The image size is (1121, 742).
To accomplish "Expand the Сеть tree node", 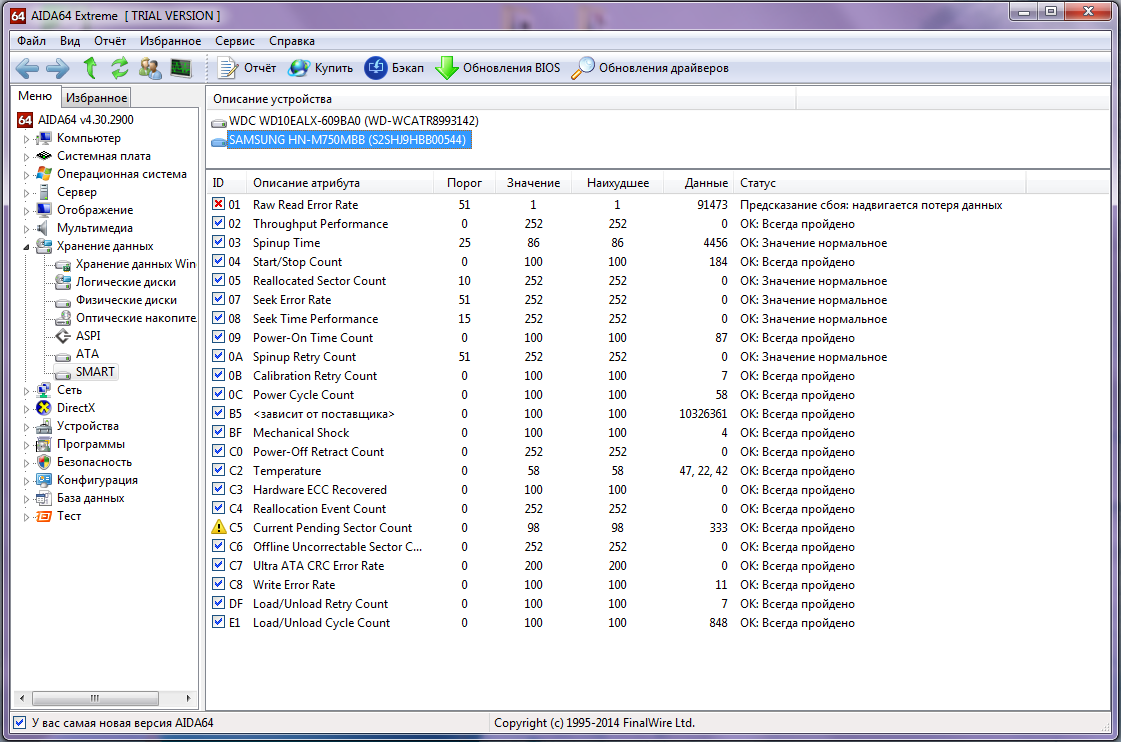I will (x=27, y=390).
